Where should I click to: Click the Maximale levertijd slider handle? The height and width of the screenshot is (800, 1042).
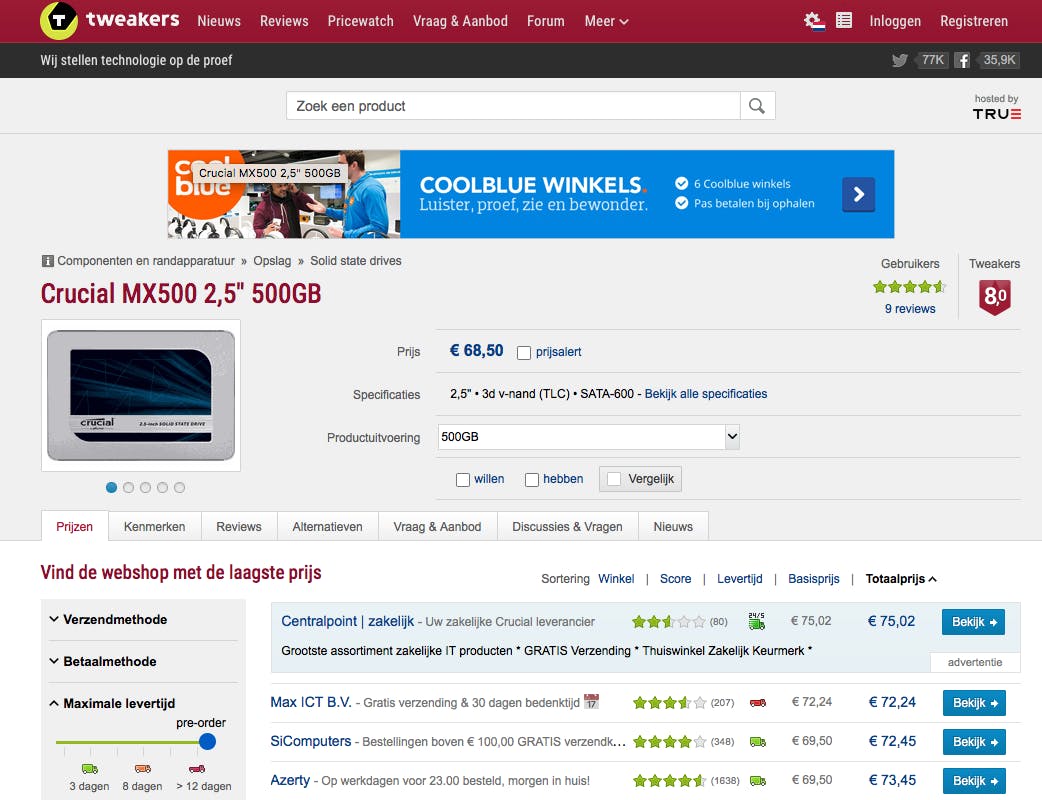pos(207,742)
